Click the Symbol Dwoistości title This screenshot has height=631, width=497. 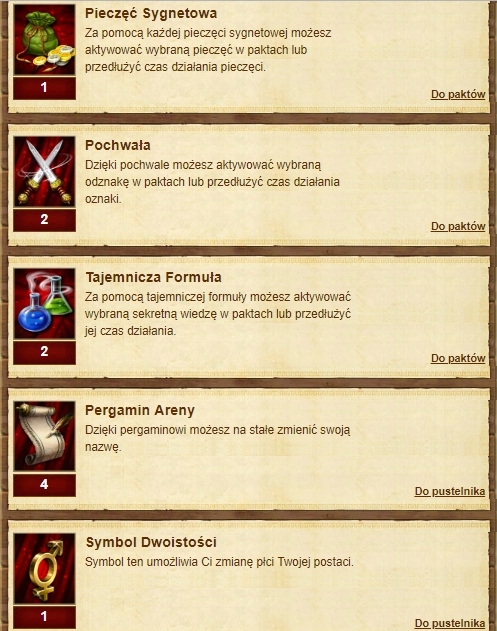pos(151,542)
